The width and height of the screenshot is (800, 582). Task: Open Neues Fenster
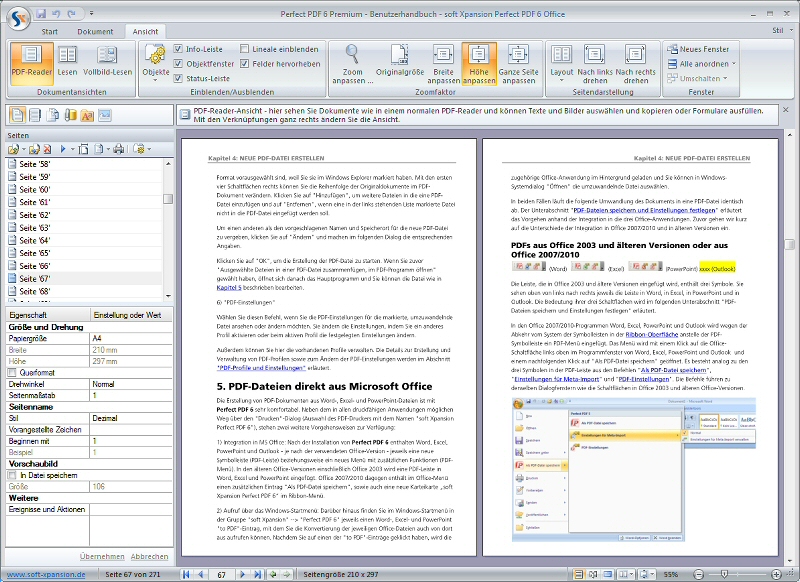tap(698, 49)
